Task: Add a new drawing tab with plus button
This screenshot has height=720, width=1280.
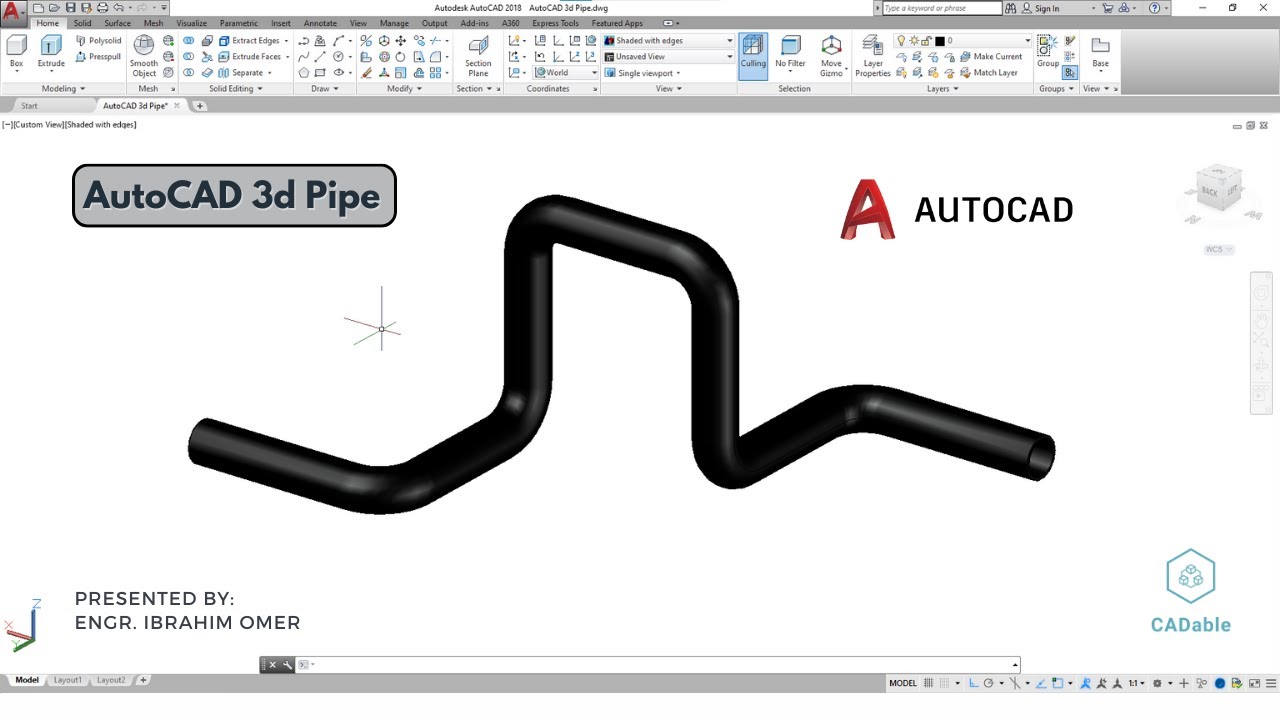Action: 199,106
